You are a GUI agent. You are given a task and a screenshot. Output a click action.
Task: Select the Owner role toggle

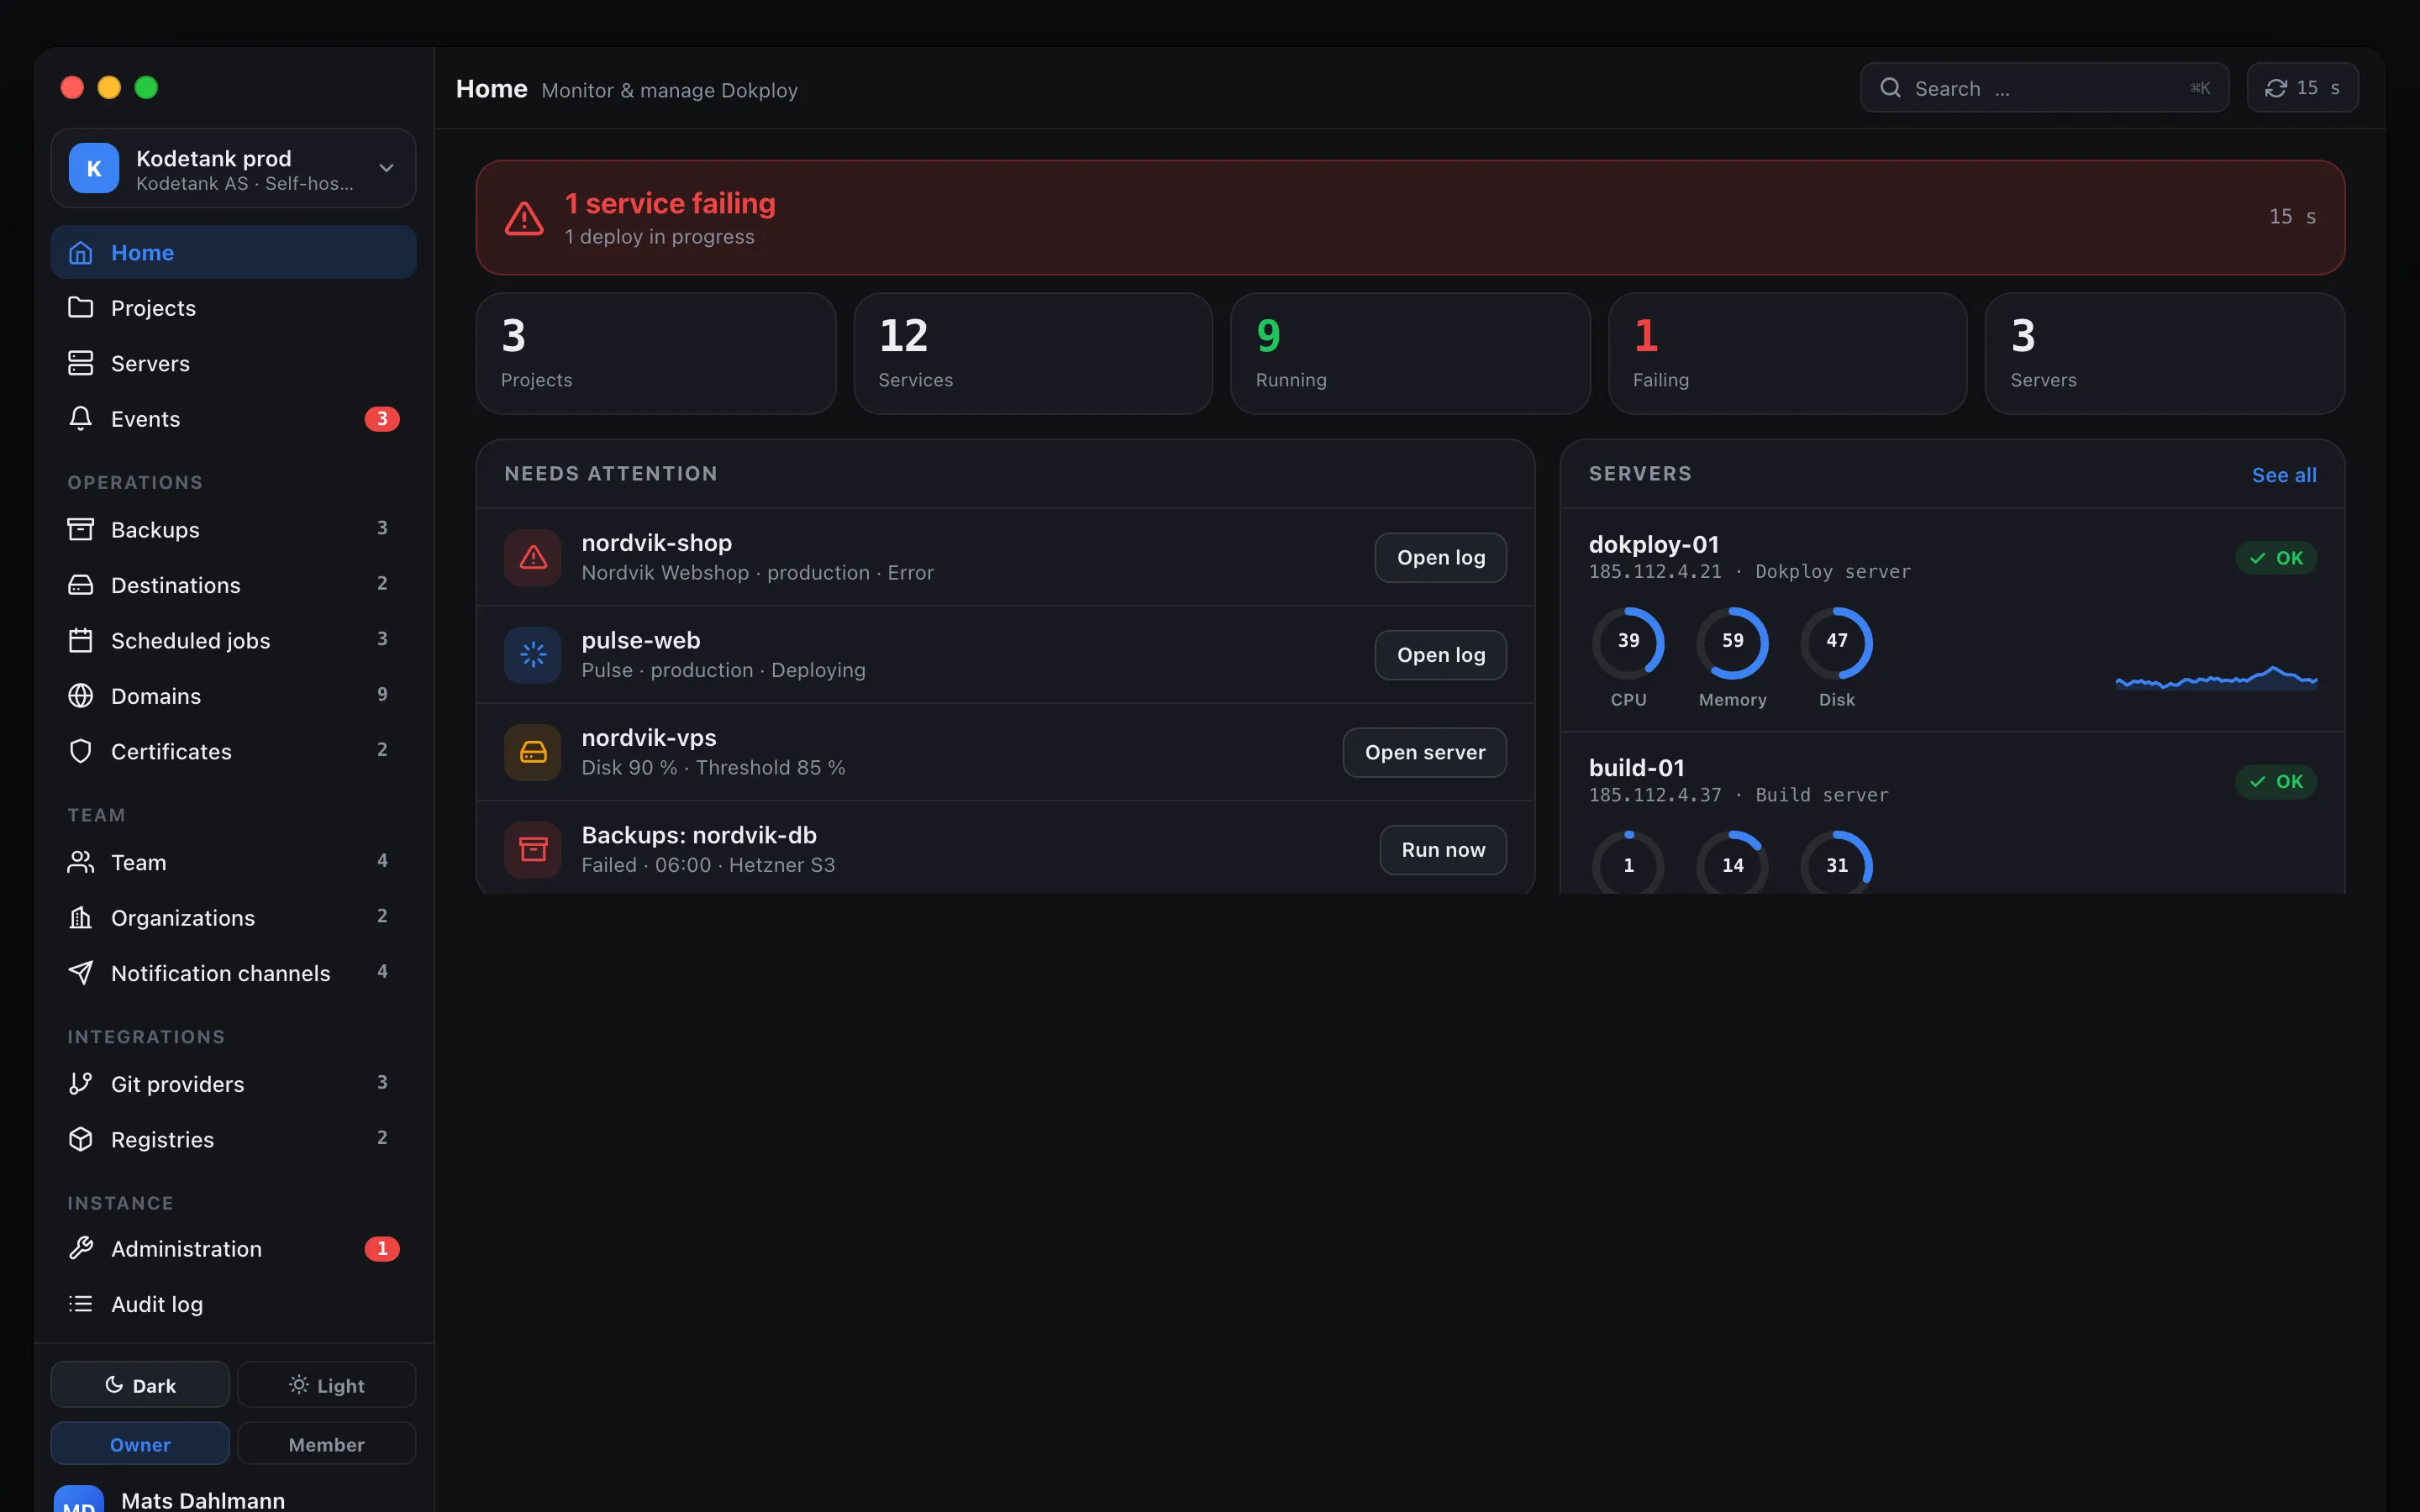pos(140,1444)
